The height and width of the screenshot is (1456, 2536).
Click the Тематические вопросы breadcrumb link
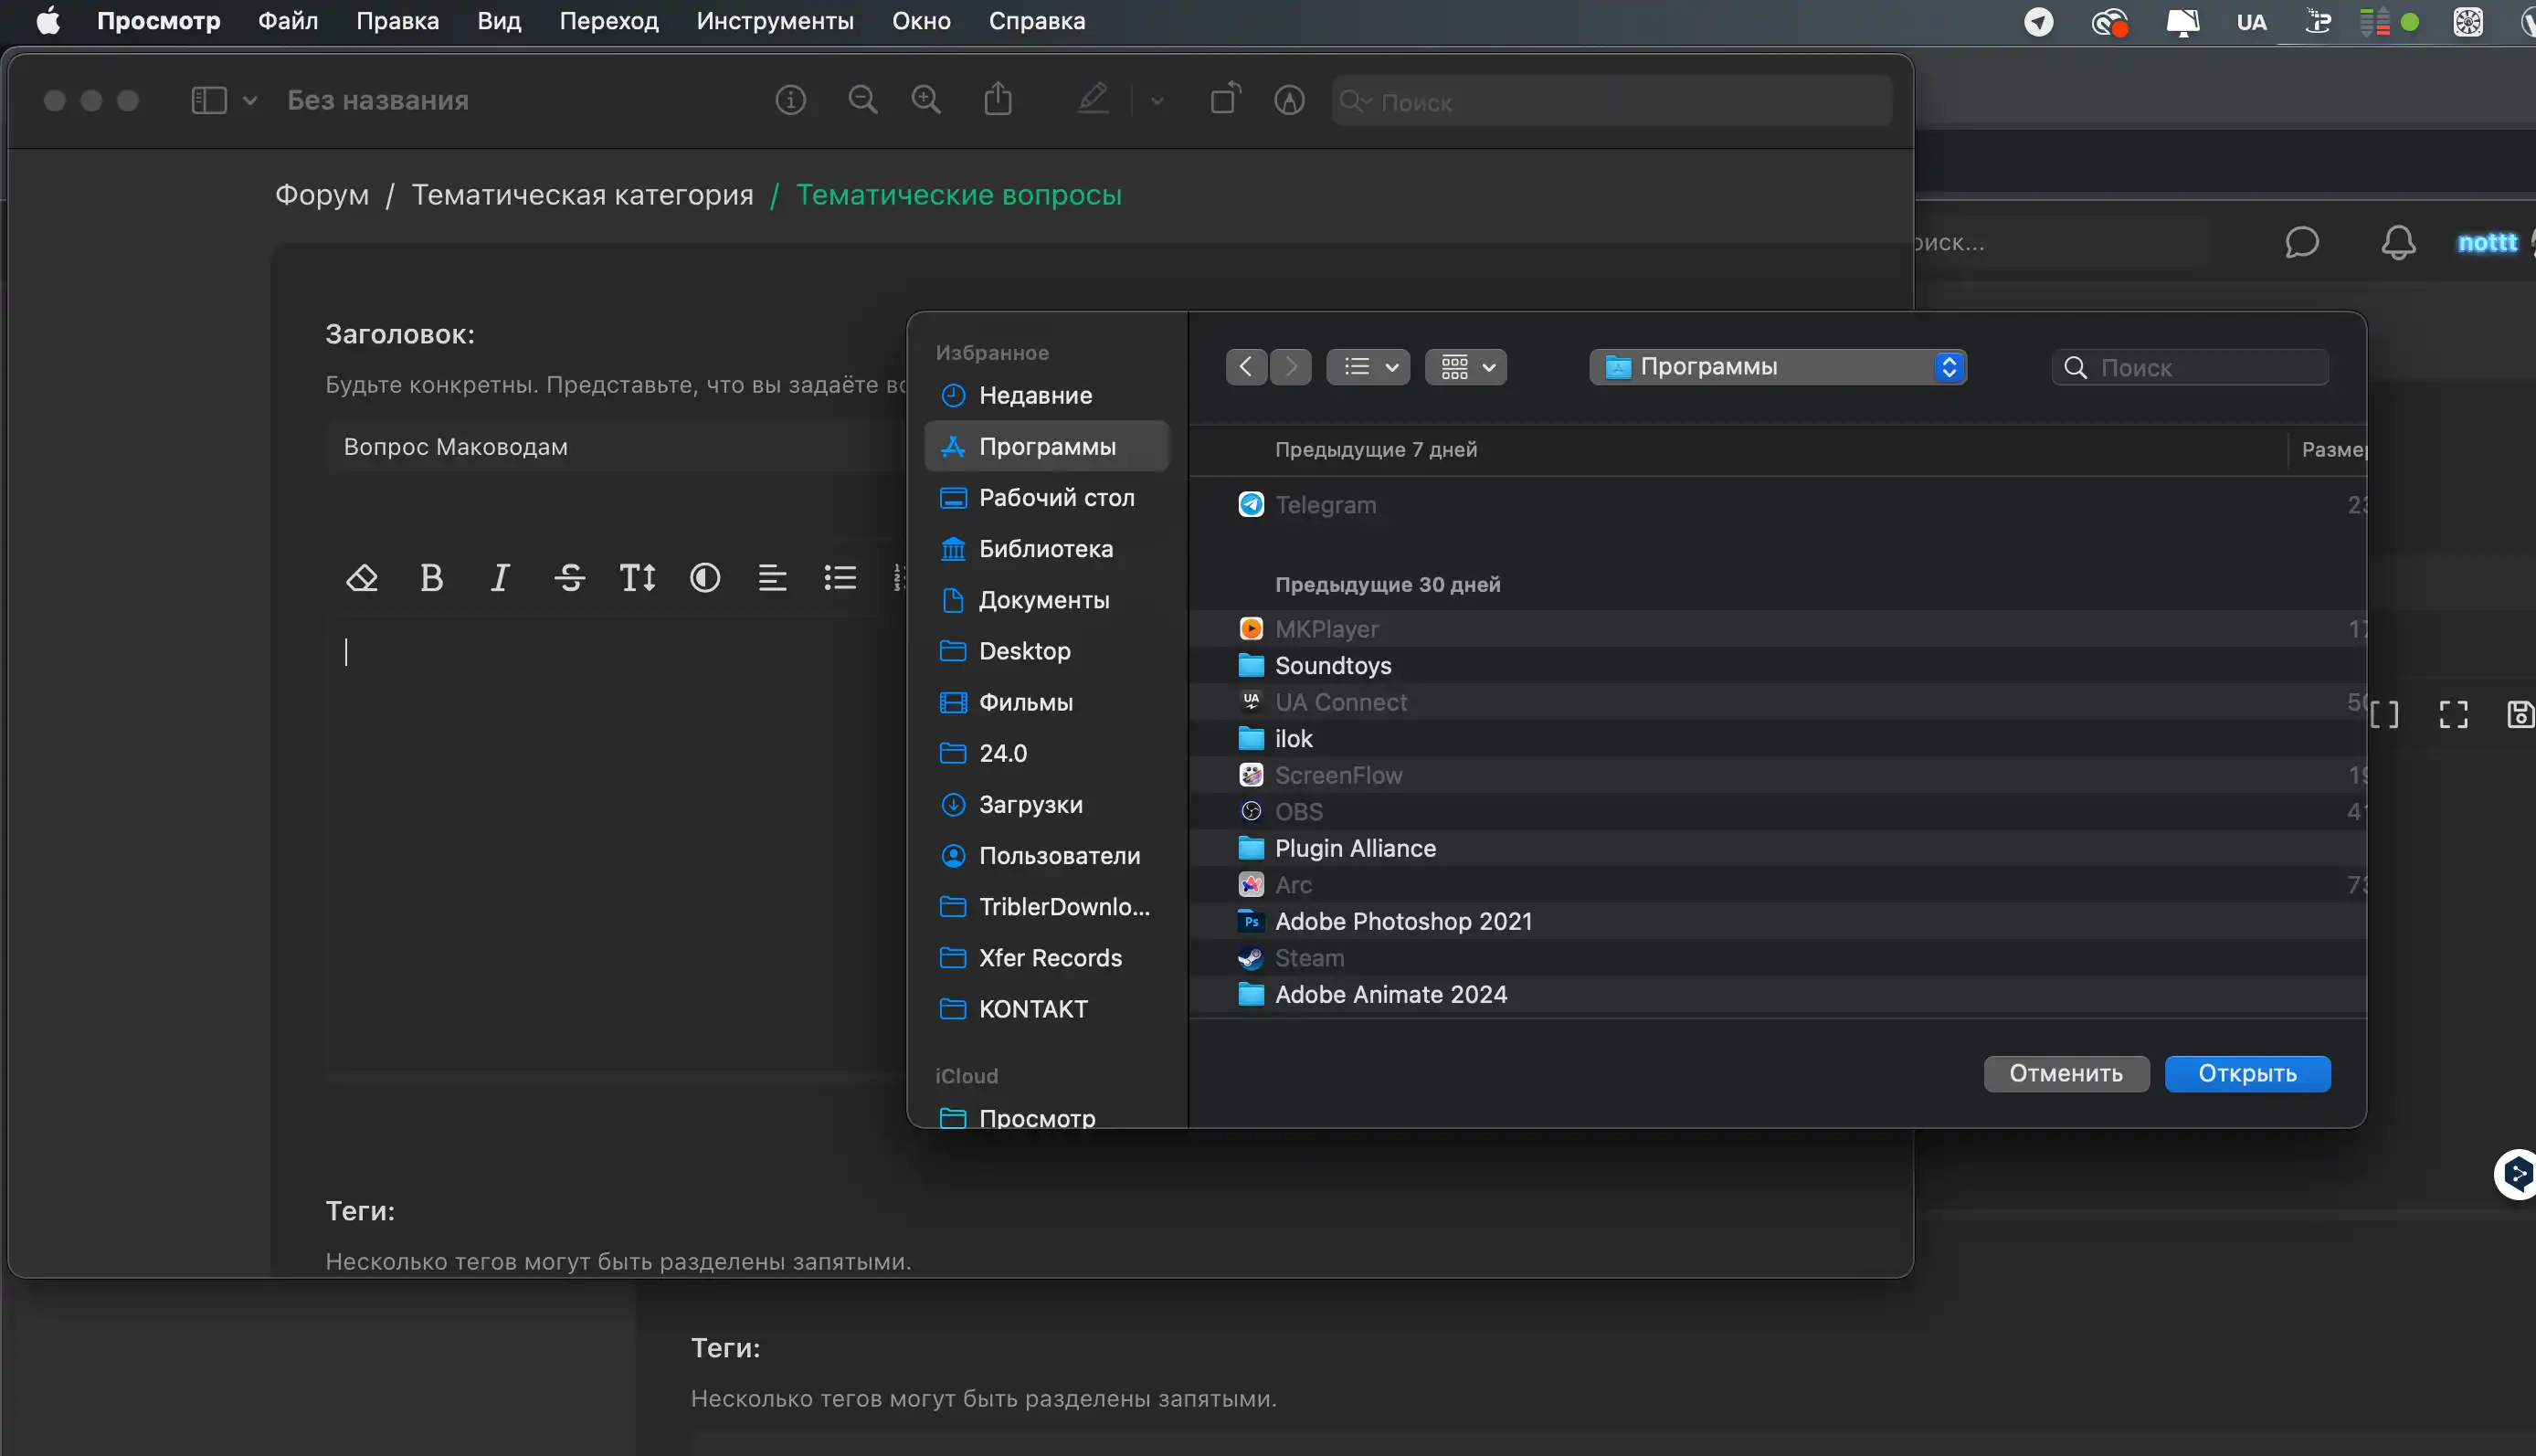click(958, 195)
